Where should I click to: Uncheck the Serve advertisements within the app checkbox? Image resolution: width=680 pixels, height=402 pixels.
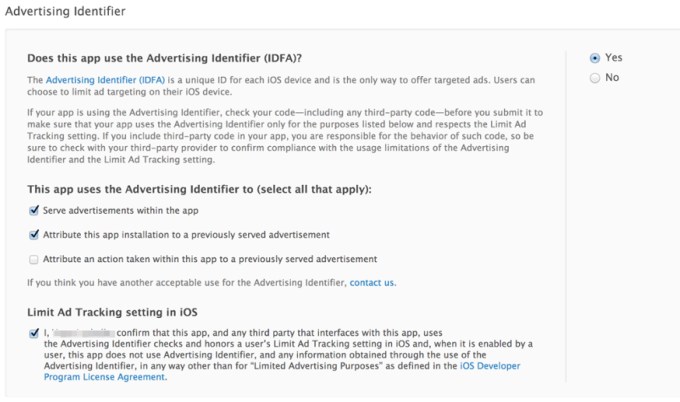[34, 211]
